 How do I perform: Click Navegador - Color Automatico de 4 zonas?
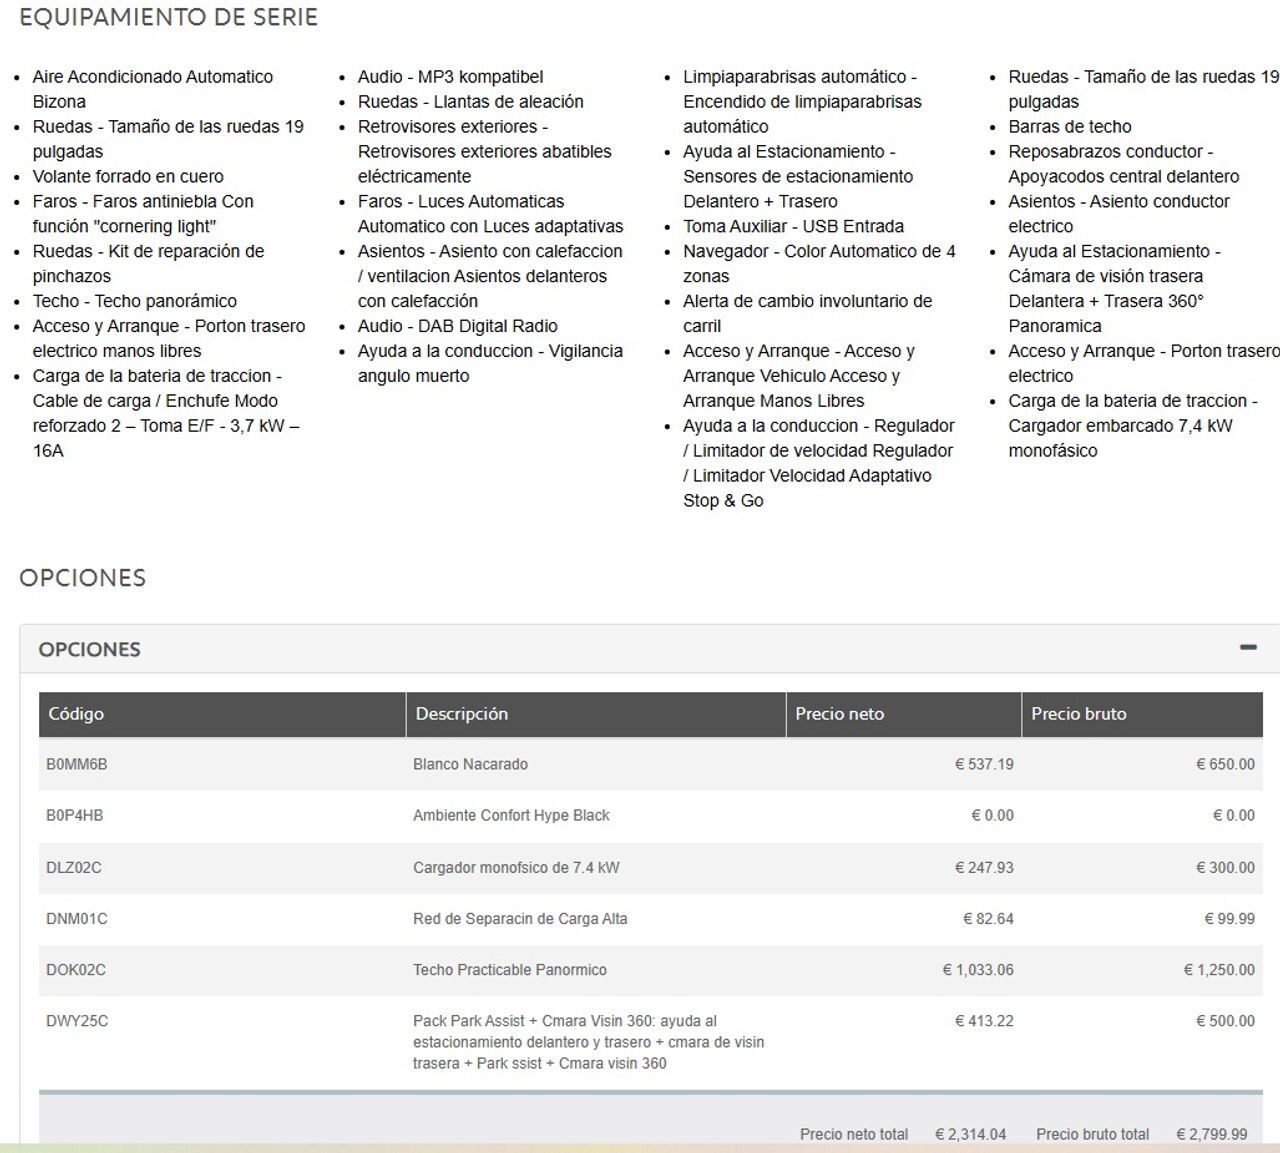click(819, 264)
